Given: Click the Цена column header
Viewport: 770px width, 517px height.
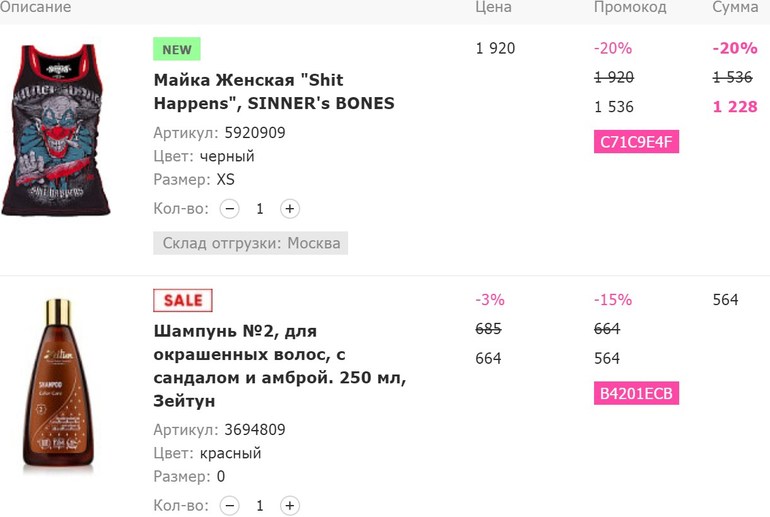Looking at the screenshot, I should [x=493, y=7].
